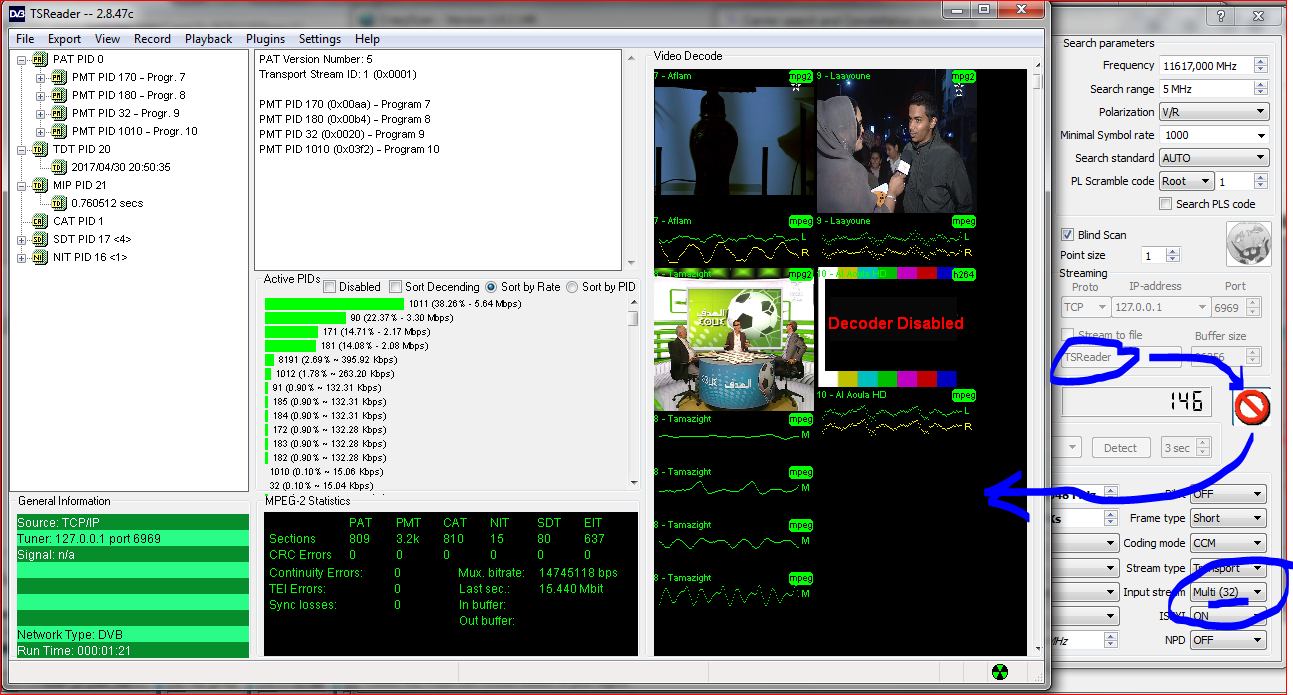Open the Playback menu
The height and width of the screenshot is (695, 1293).
point(208,39)
